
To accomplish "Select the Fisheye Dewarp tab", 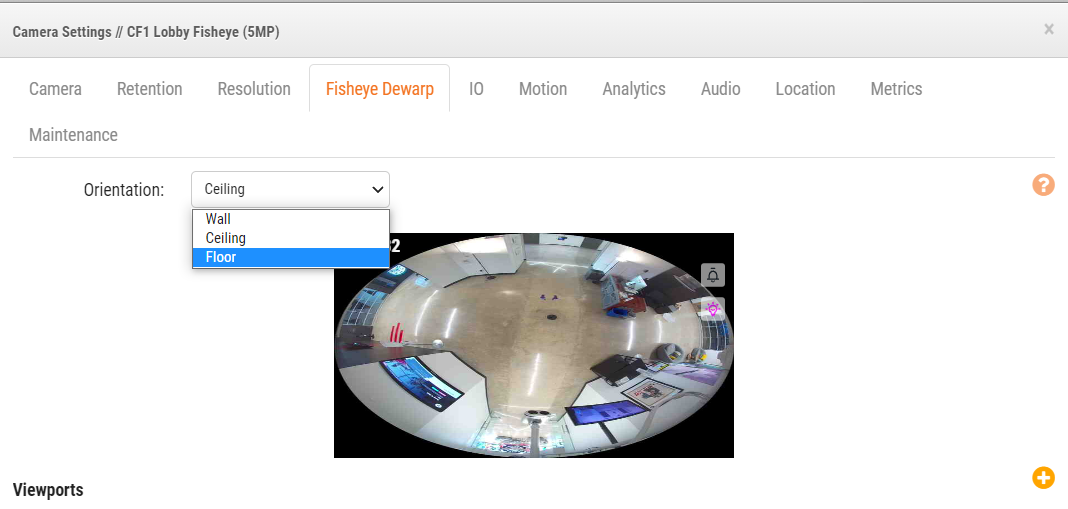I will pos(379,89).
